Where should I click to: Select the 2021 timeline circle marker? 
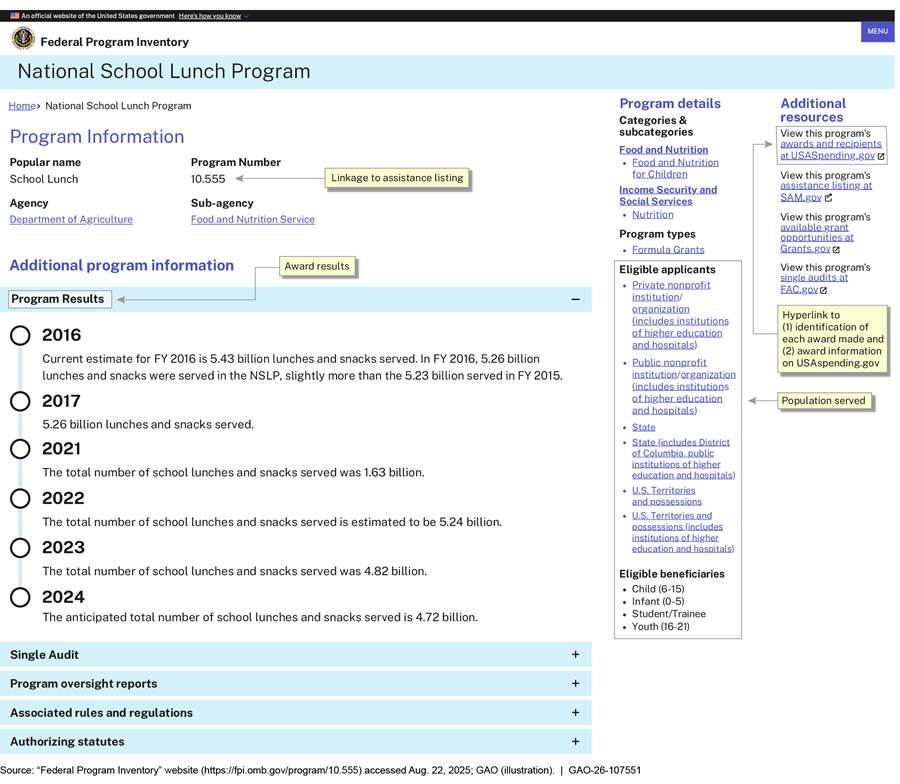(x=20, y=449)
